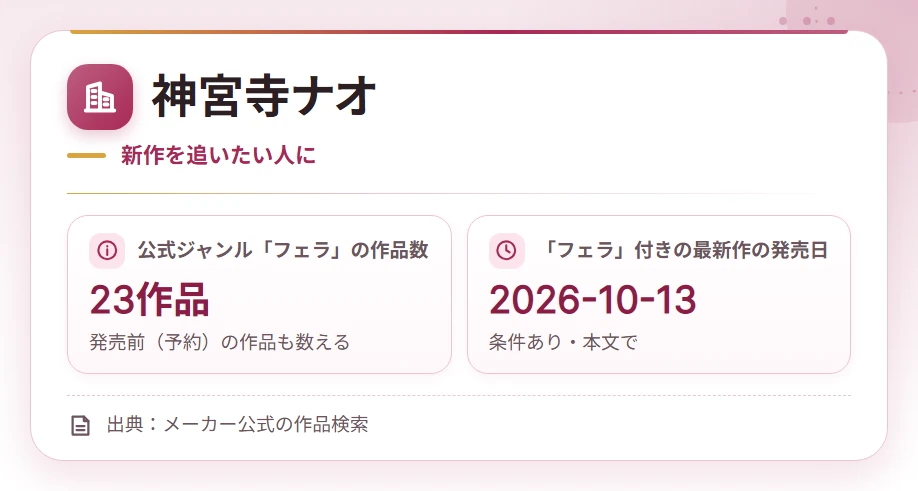Click the 23作品 count value
The height and width of the screenshot is (491, 918).
pyautogui.click(x=149, y=300)
